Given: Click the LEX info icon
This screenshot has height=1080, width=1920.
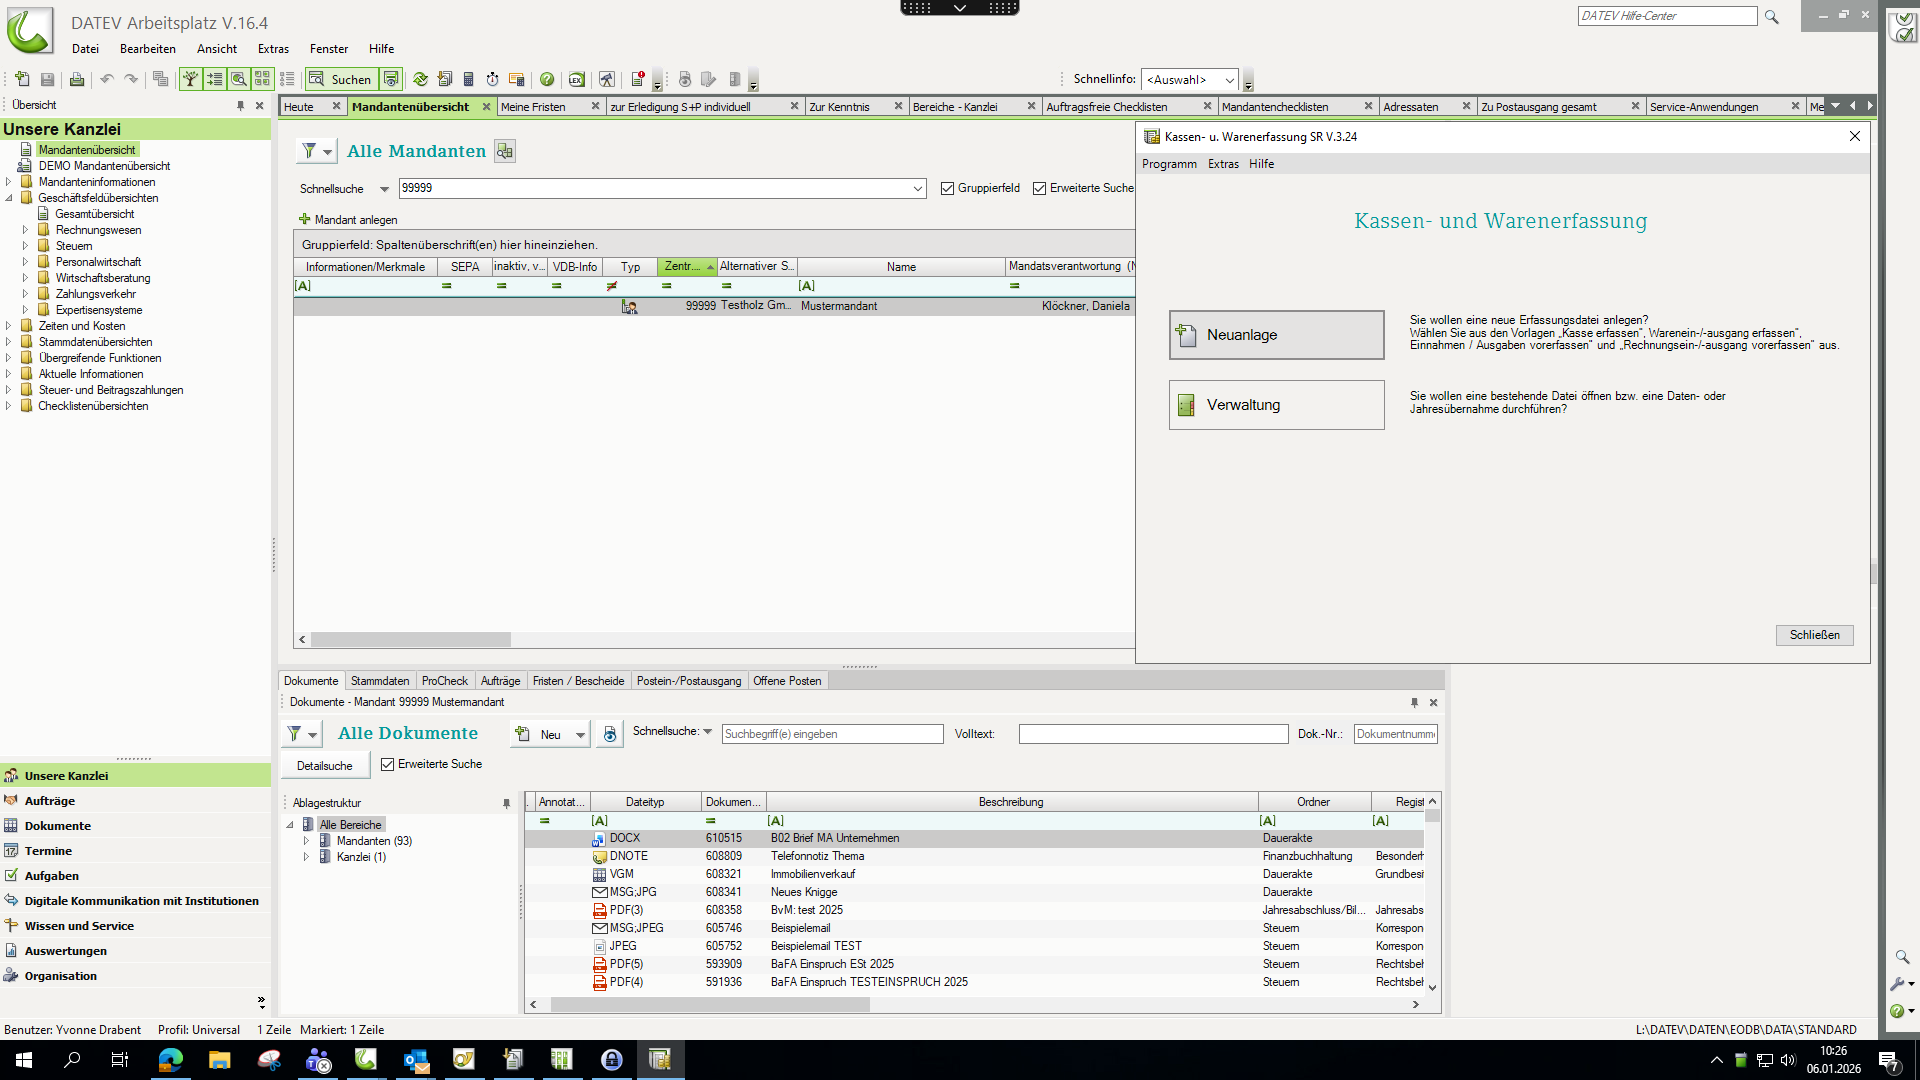Looking at the screenshot, I should [x=576, y=79].
